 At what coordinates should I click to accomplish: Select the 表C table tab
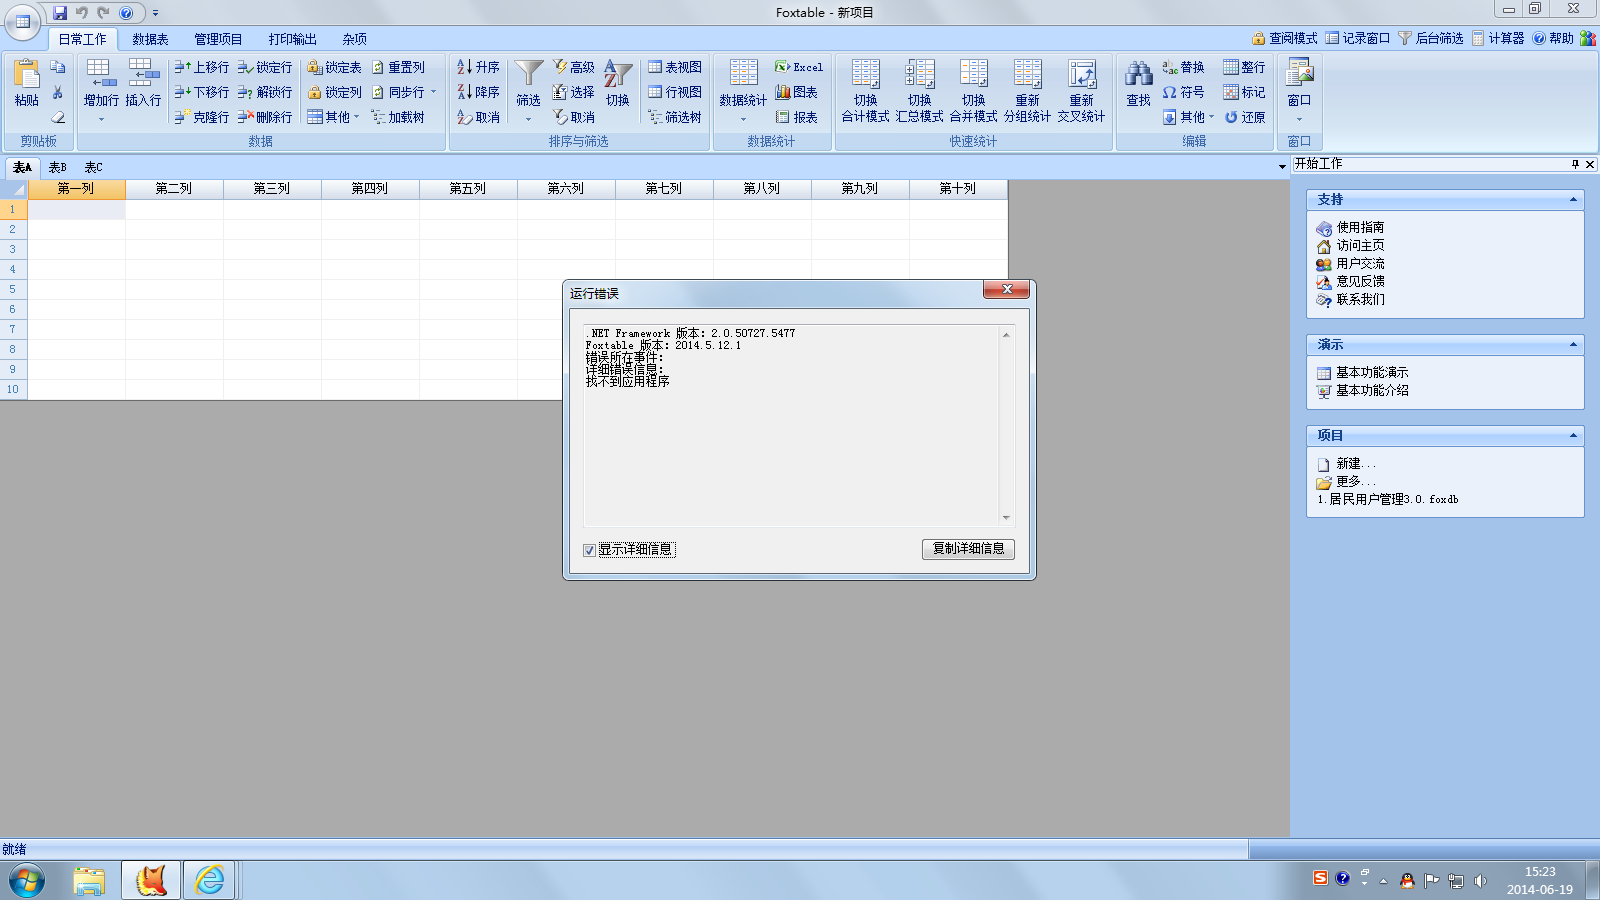[x=93, y=167]
